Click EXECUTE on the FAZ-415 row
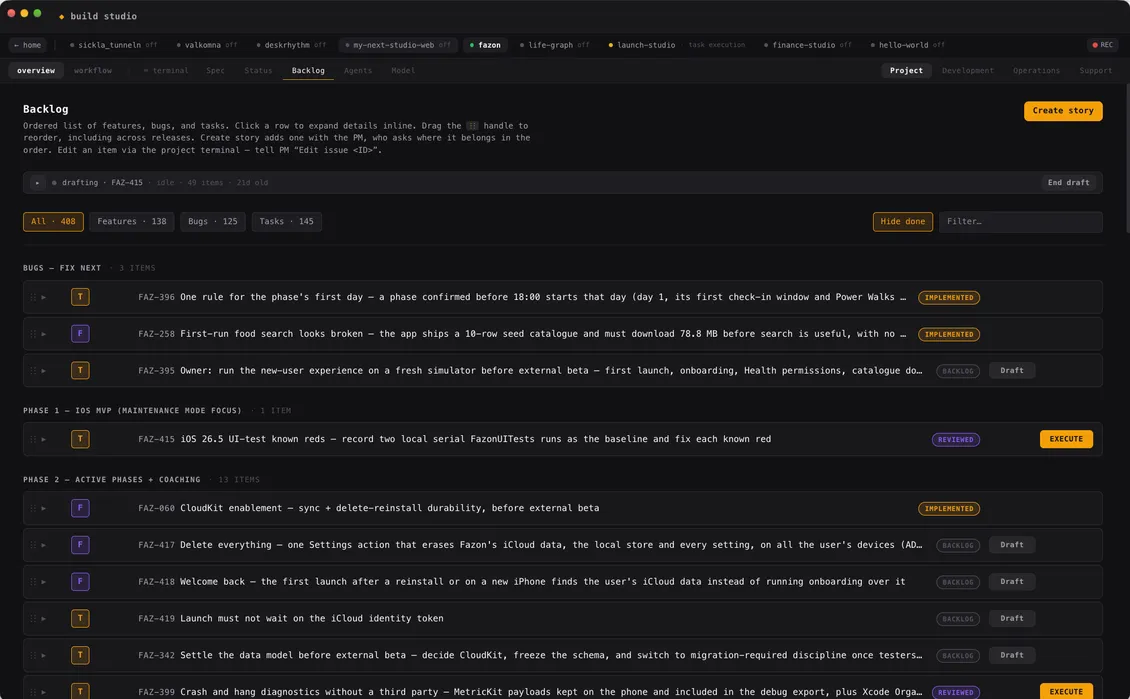Screen dimensions: 1130x699 tap(1066, 439)
